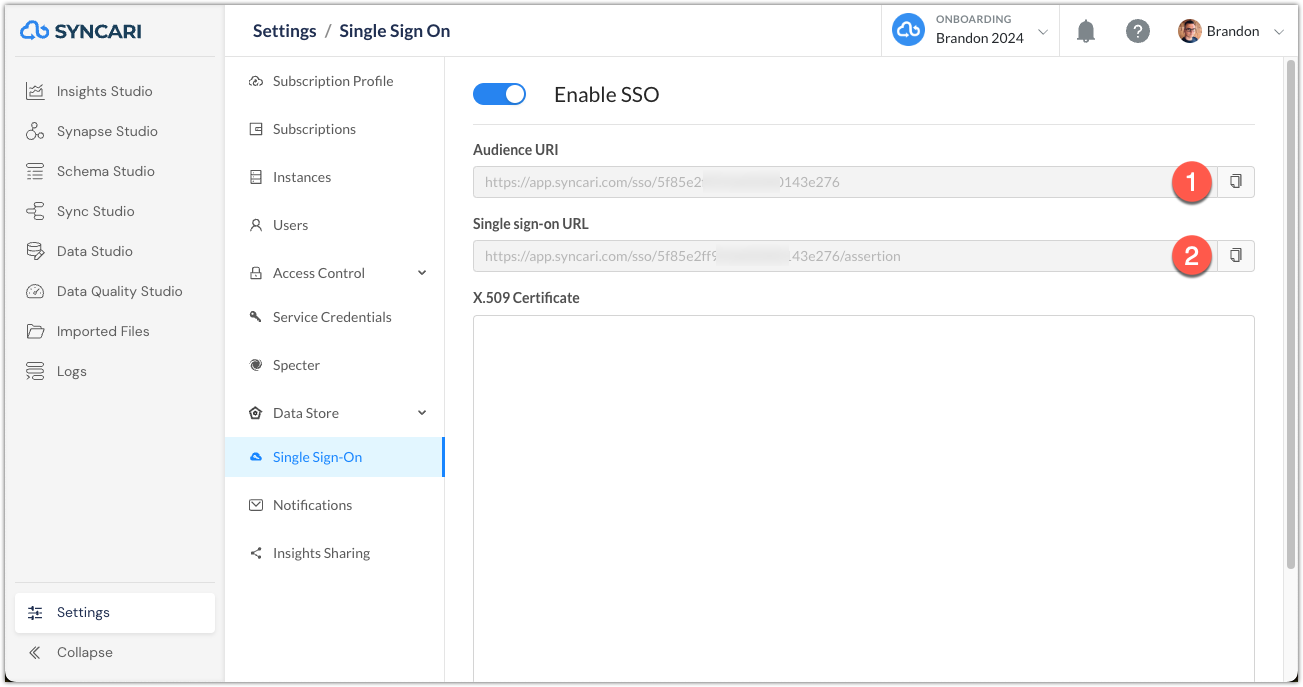The height and width of the screenshot is (687, 1303).
Task: Click the Onboarding cloud badge icon
Action: pyautogui.click(x=908, y=31)
